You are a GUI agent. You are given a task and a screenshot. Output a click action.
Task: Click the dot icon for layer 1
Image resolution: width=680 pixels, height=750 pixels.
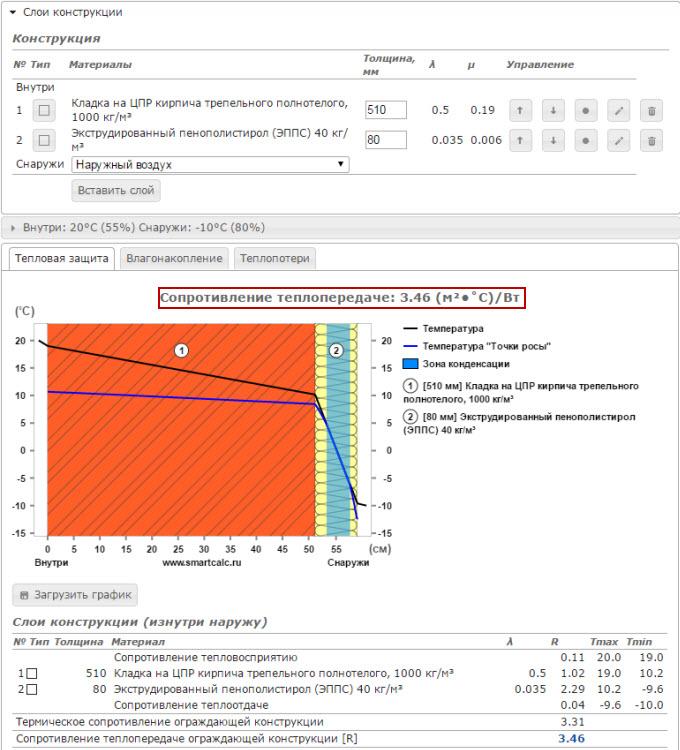(585, 110)
